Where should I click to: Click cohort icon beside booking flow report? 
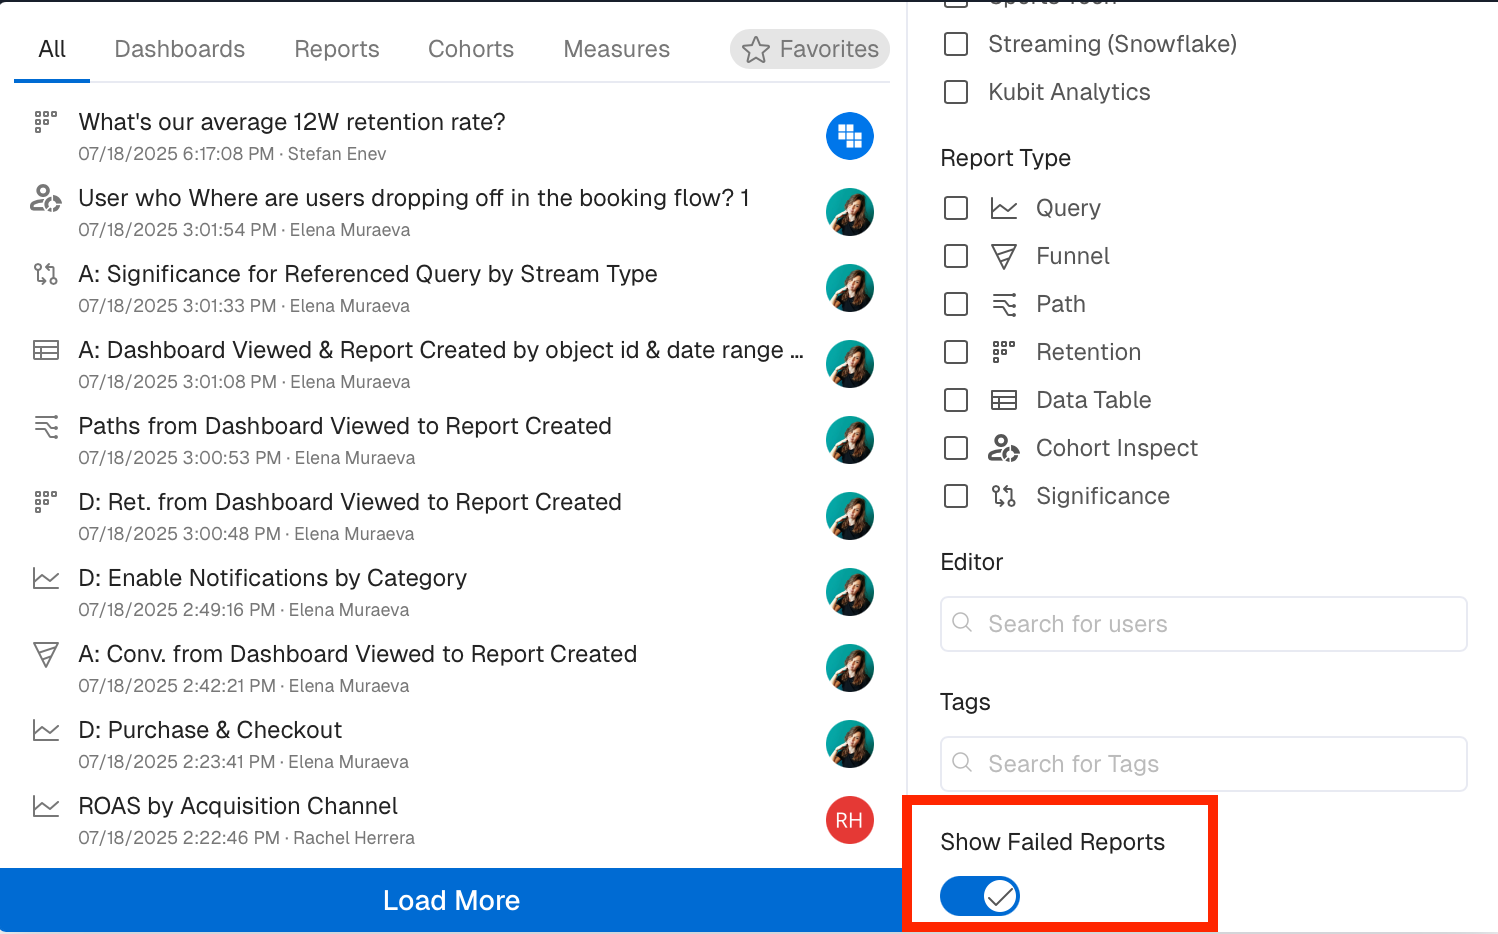(x=46, y=198)
